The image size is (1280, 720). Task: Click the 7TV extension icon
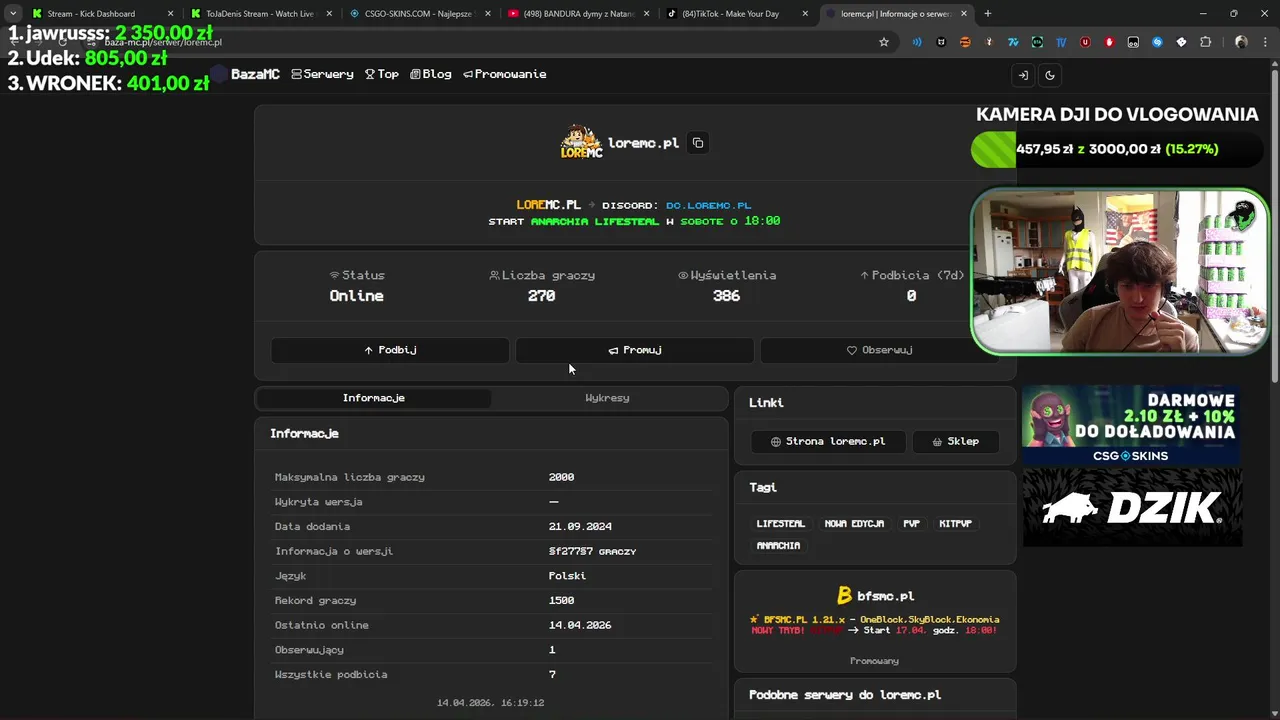(1013, 42)
